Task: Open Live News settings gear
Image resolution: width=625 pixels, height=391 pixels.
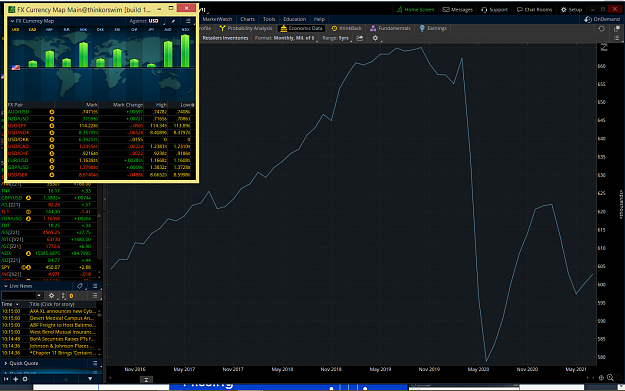Action: (x=51, y=296)
